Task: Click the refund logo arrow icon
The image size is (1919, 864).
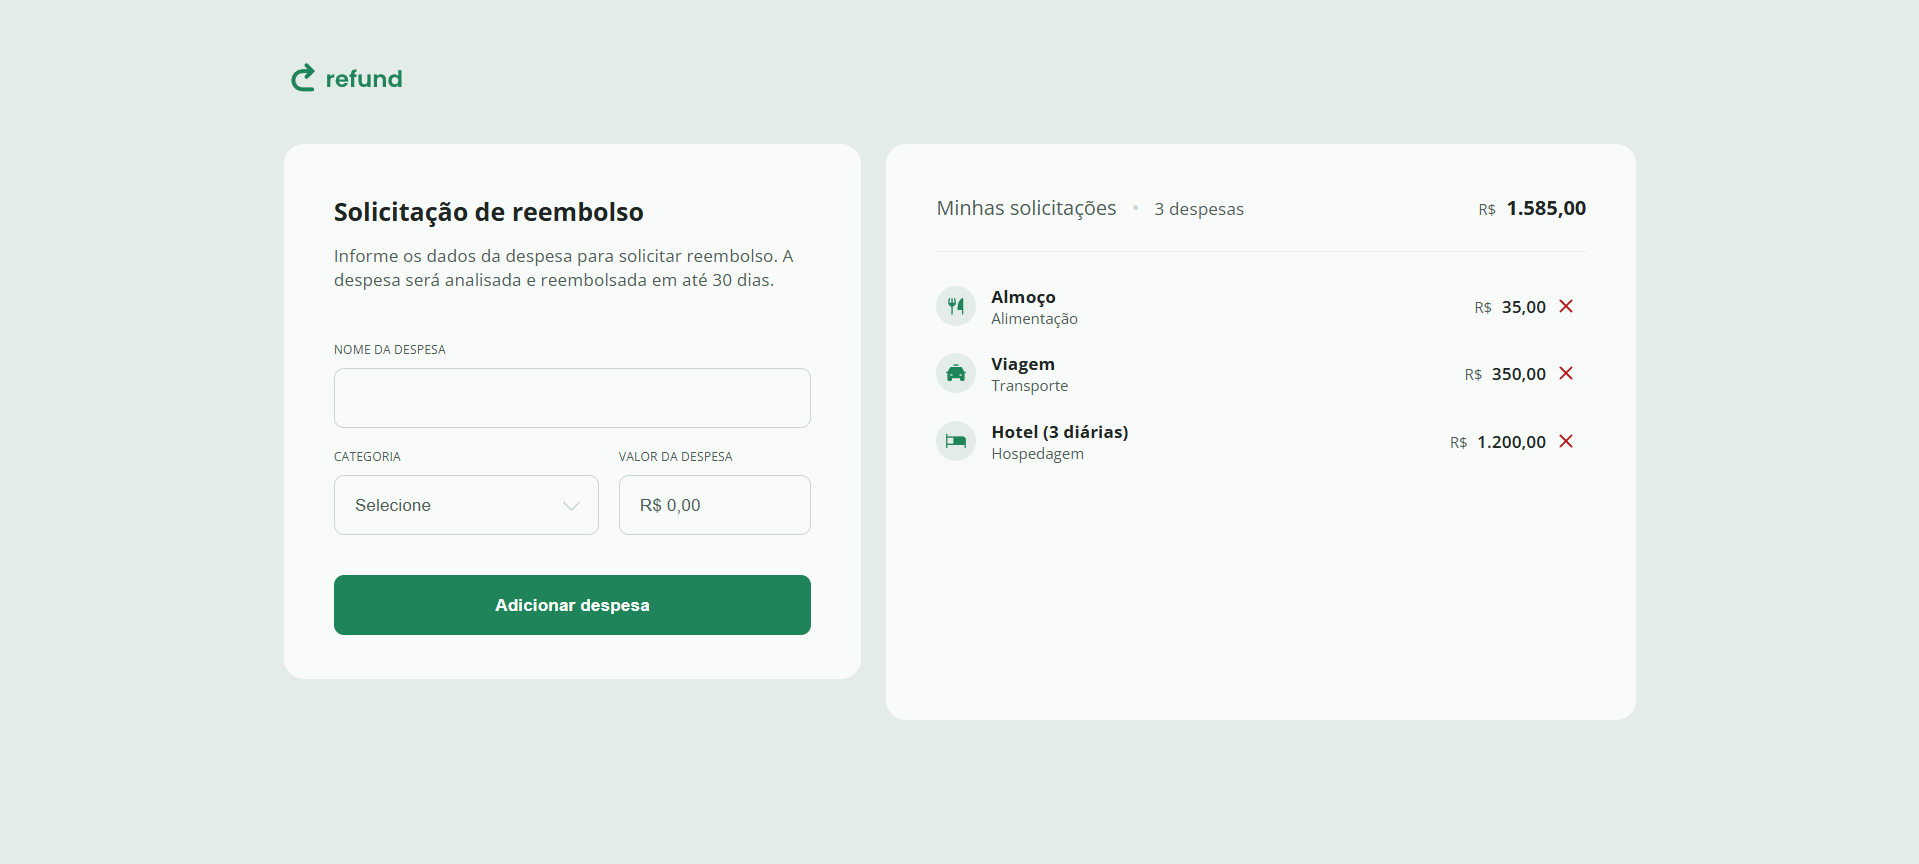Action: 303,78
